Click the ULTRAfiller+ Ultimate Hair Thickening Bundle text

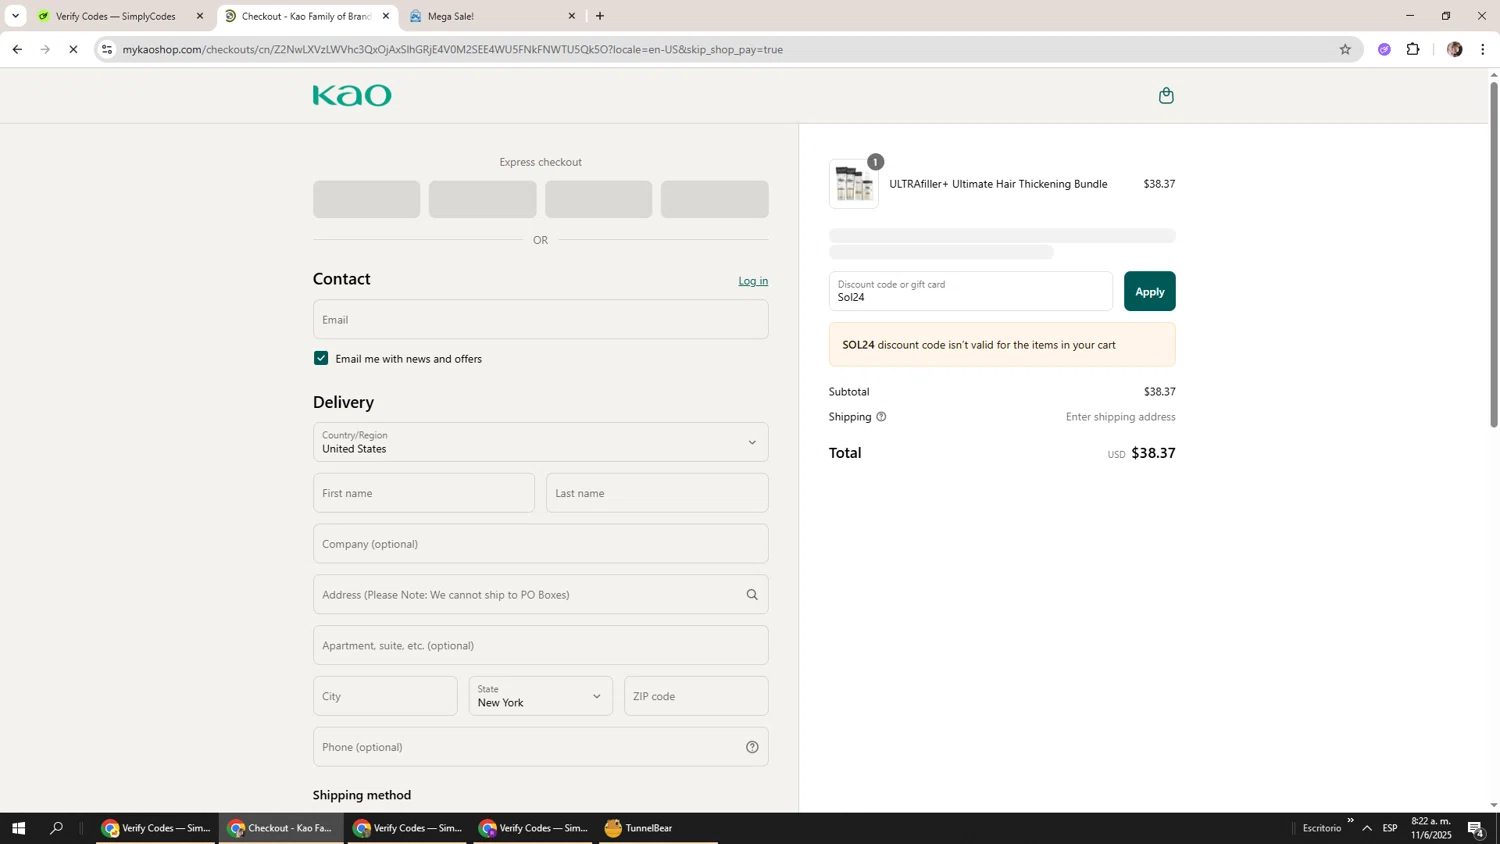[x=998, y=184]
